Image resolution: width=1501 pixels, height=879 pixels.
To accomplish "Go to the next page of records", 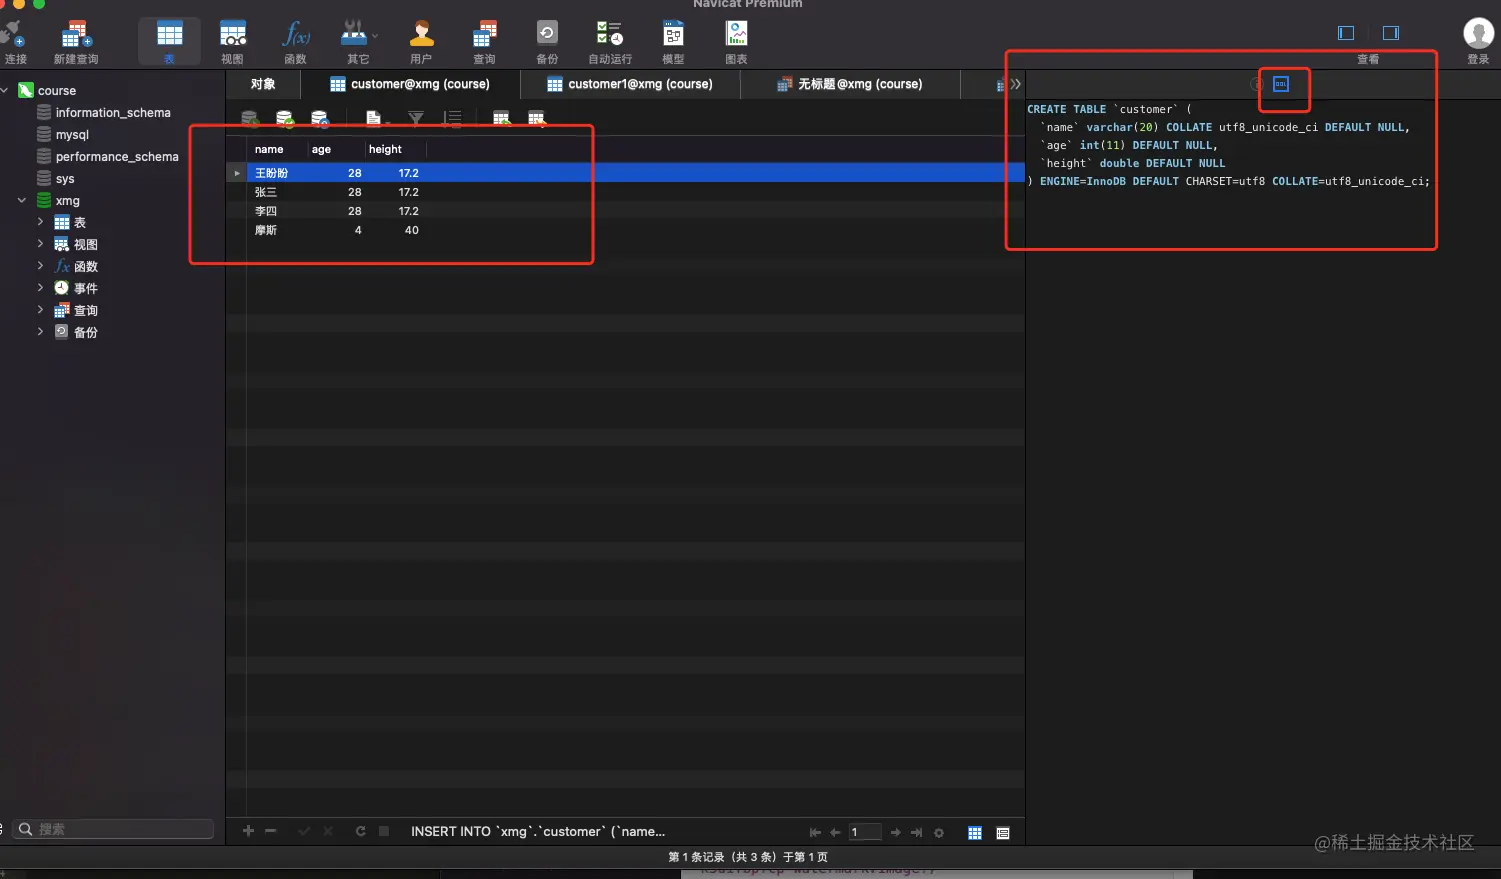I will click(895, 832).
